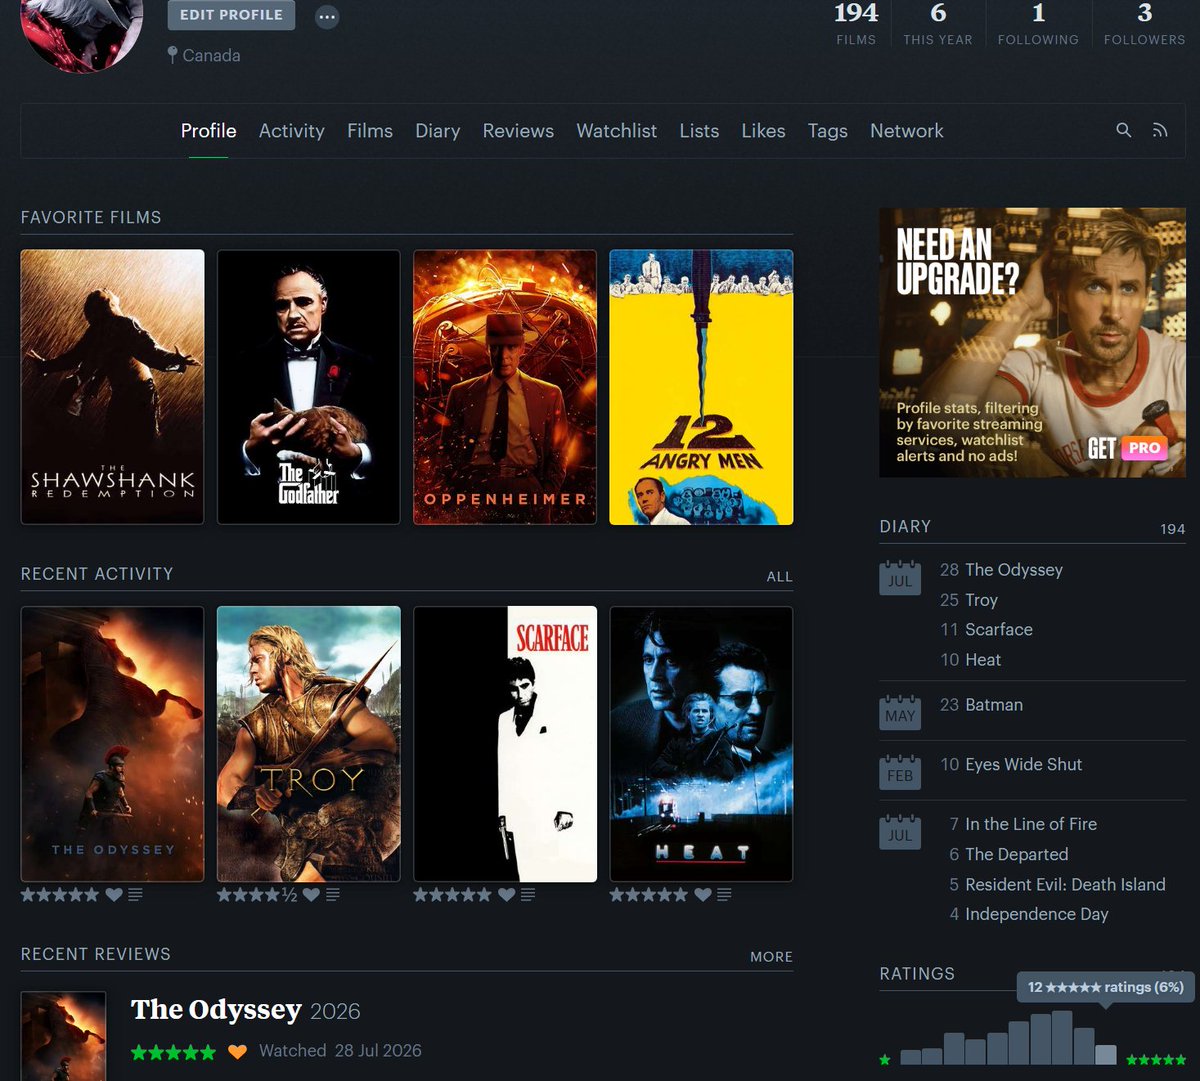This screenshot has height=1081, width=1200.
Task: Click the Ratings section heading
Action: click(x=917, y=973)
